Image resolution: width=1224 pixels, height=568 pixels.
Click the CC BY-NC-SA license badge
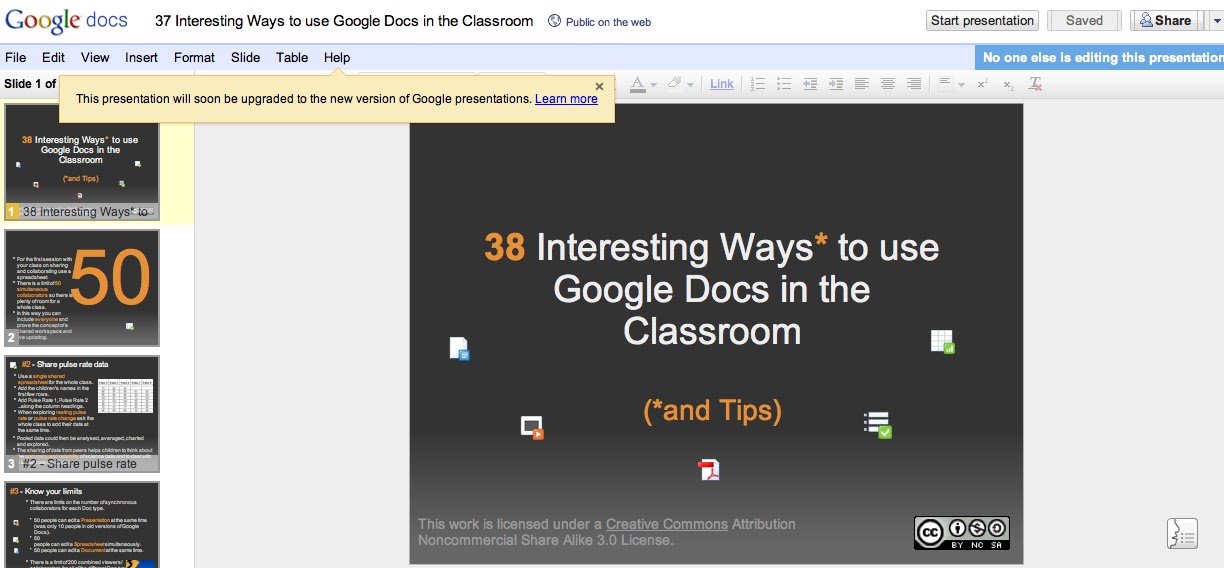click(961, 533)
